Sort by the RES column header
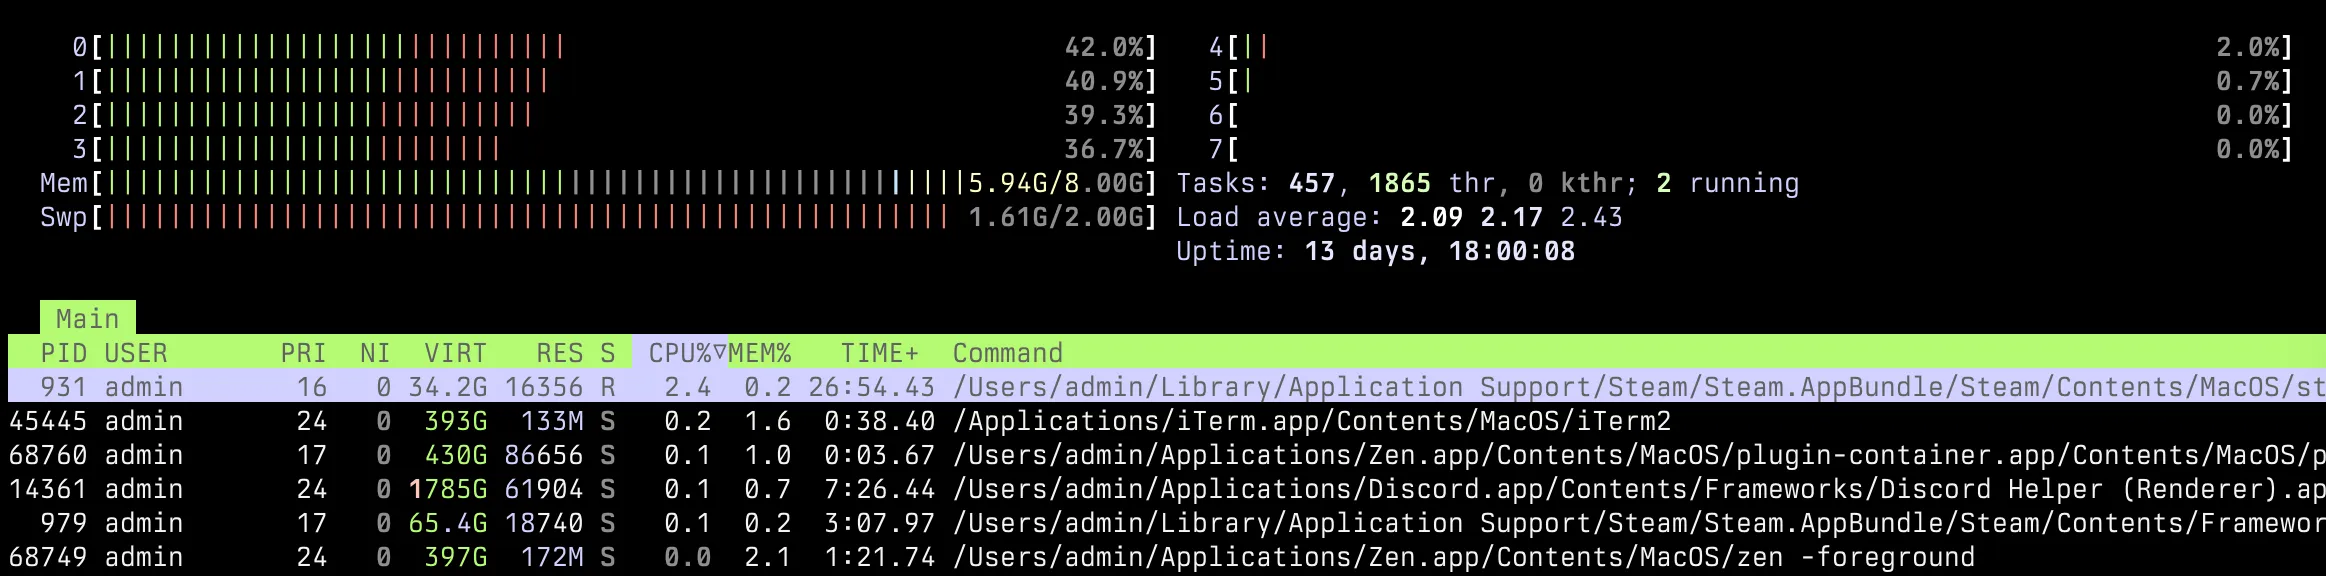Viewport: 2326px width, 576px height. [559, 353]
